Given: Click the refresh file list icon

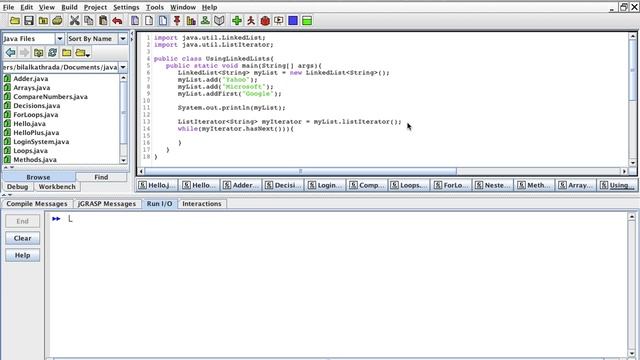Looking at the screenshot, I should [x=52, y=53].
